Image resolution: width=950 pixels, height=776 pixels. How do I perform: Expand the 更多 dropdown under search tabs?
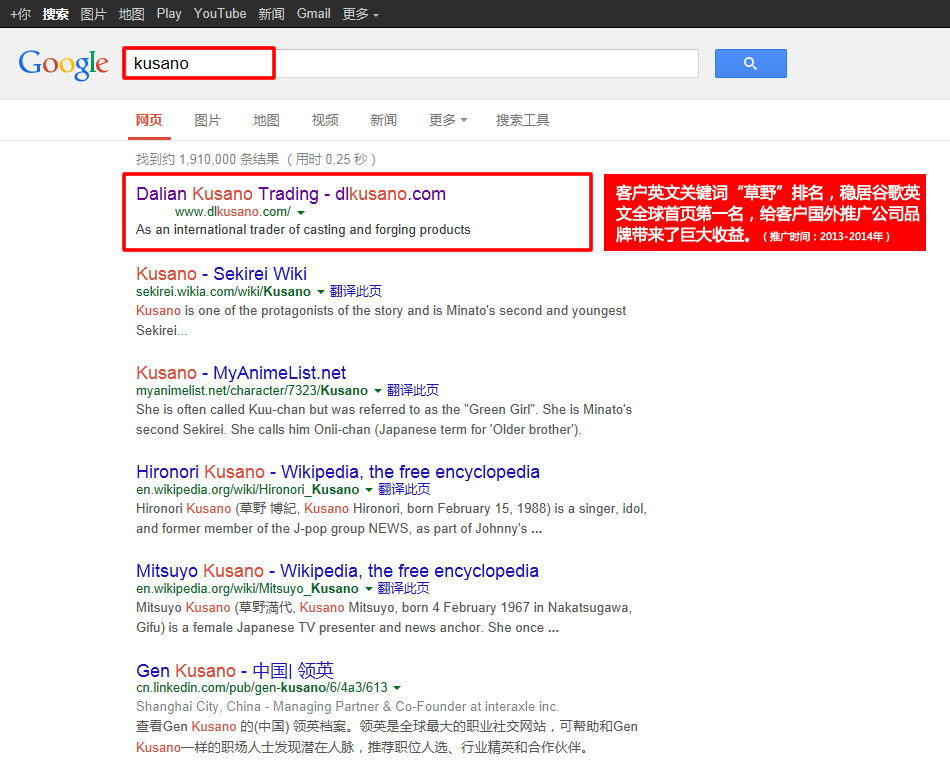[x=448, y=120]
